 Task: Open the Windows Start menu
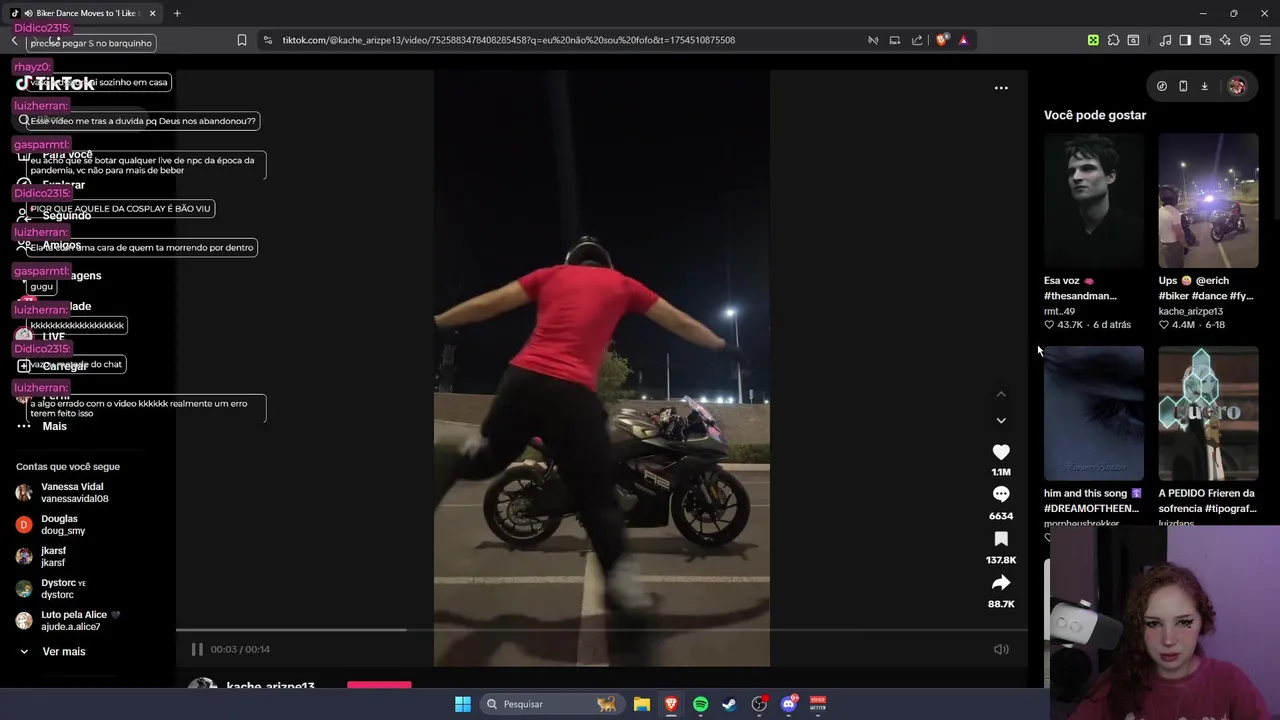(463, 704)
